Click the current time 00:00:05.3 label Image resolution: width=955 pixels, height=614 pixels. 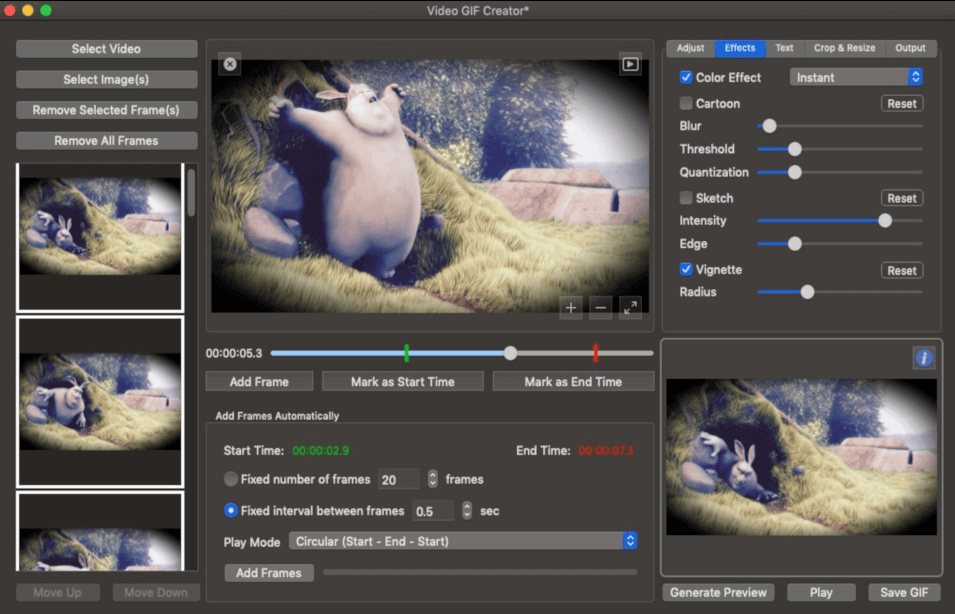234,353
